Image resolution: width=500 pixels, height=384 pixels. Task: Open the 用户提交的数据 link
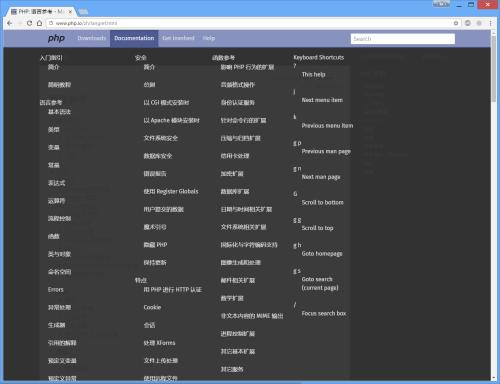coord(164,209)
